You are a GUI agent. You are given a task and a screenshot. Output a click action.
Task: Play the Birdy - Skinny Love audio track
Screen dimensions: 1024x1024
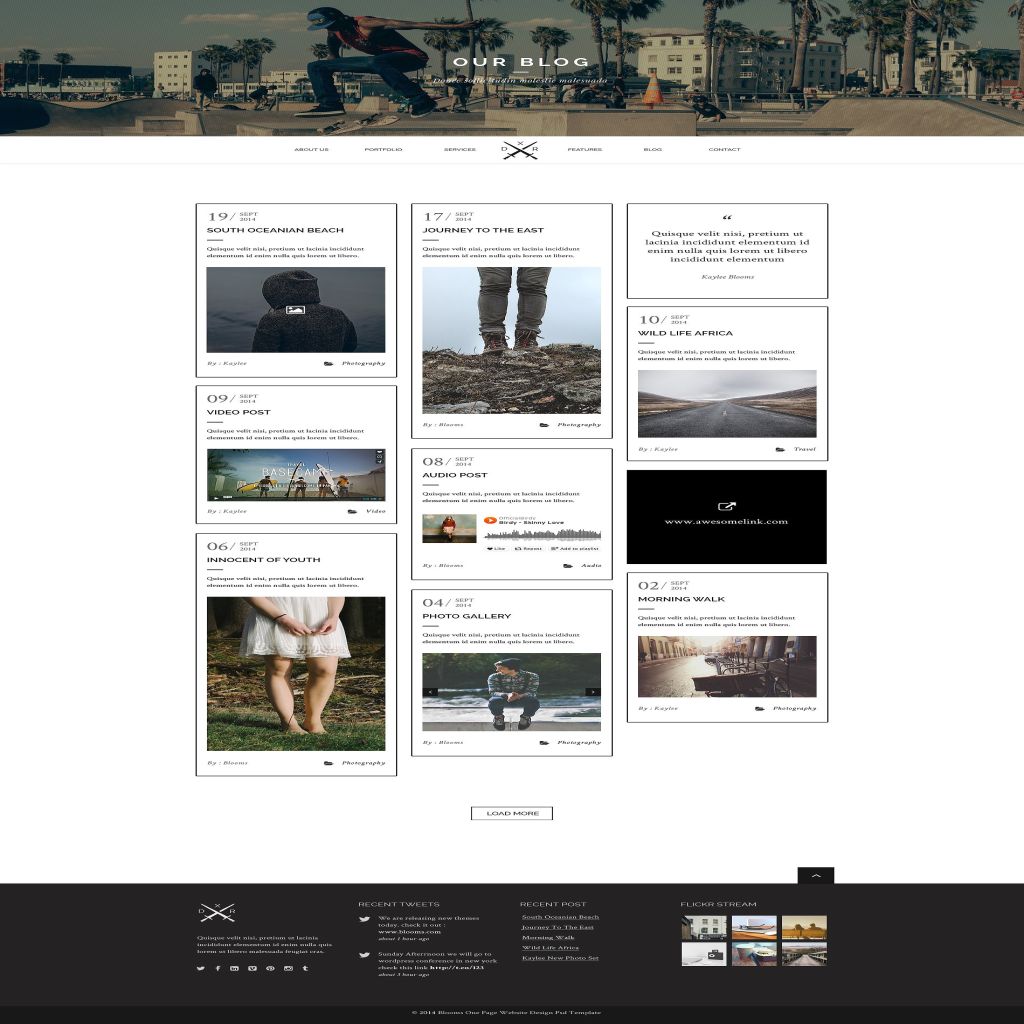[490, 520]
